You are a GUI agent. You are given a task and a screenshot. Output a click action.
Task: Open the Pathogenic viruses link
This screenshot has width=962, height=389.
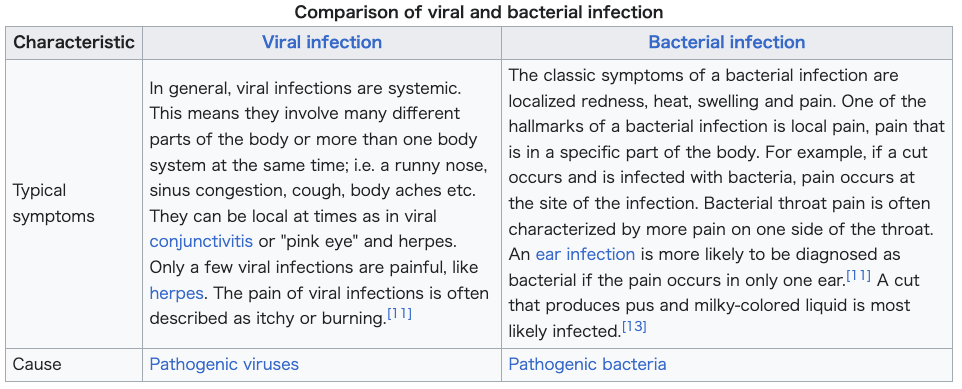[x=224, y=364]
